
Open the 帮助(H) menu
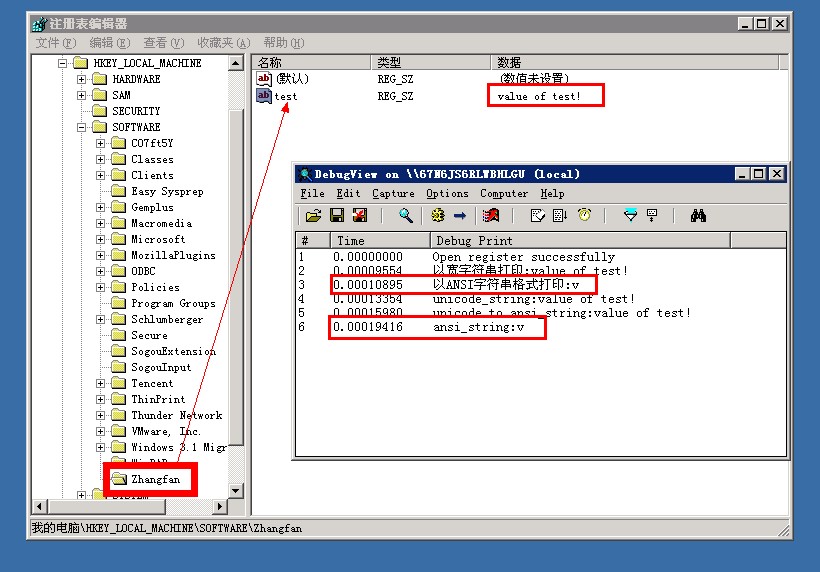(284, 43)
